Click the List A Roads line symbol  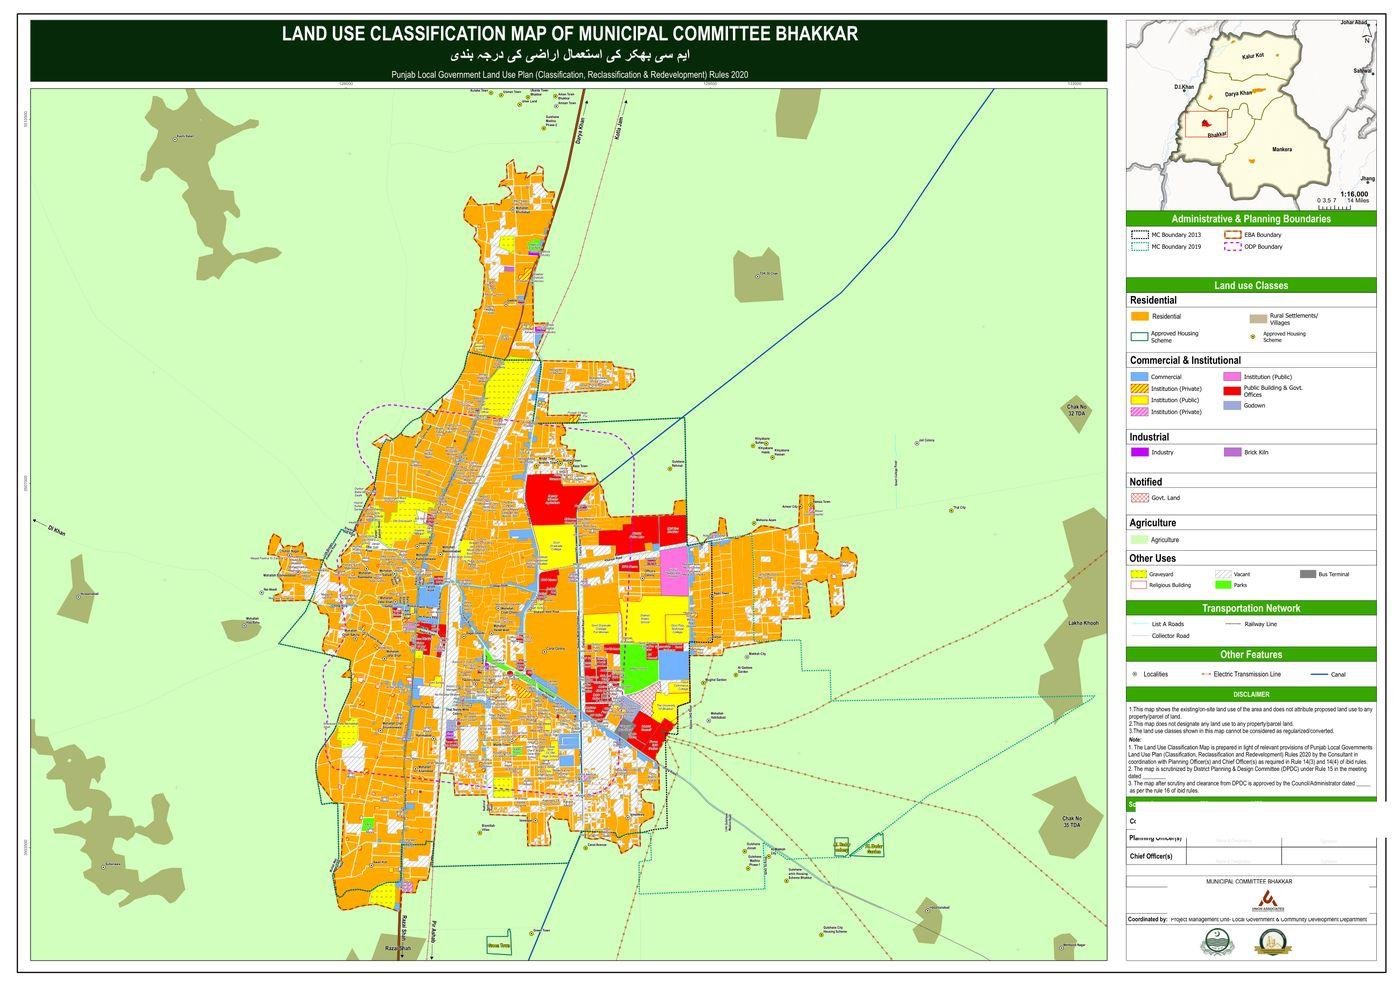(x=1139, y=624)
